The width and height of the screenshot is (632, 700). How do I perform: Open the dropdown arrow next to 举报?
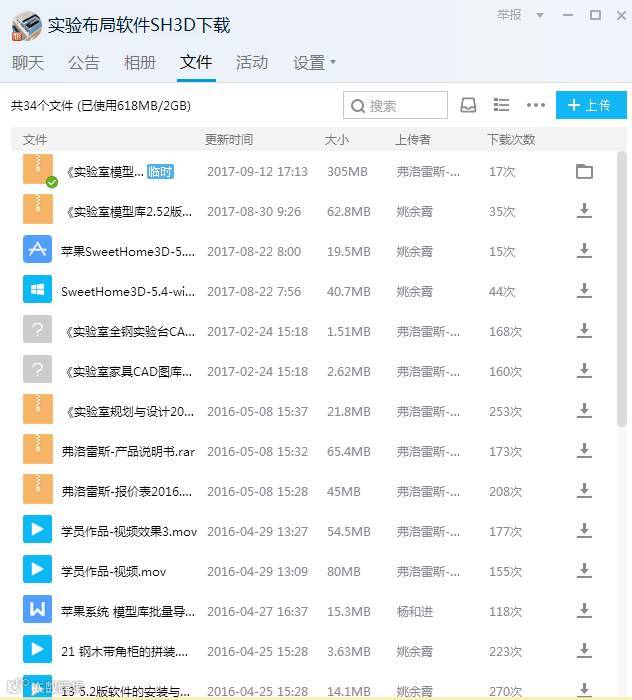click(540, 16)
